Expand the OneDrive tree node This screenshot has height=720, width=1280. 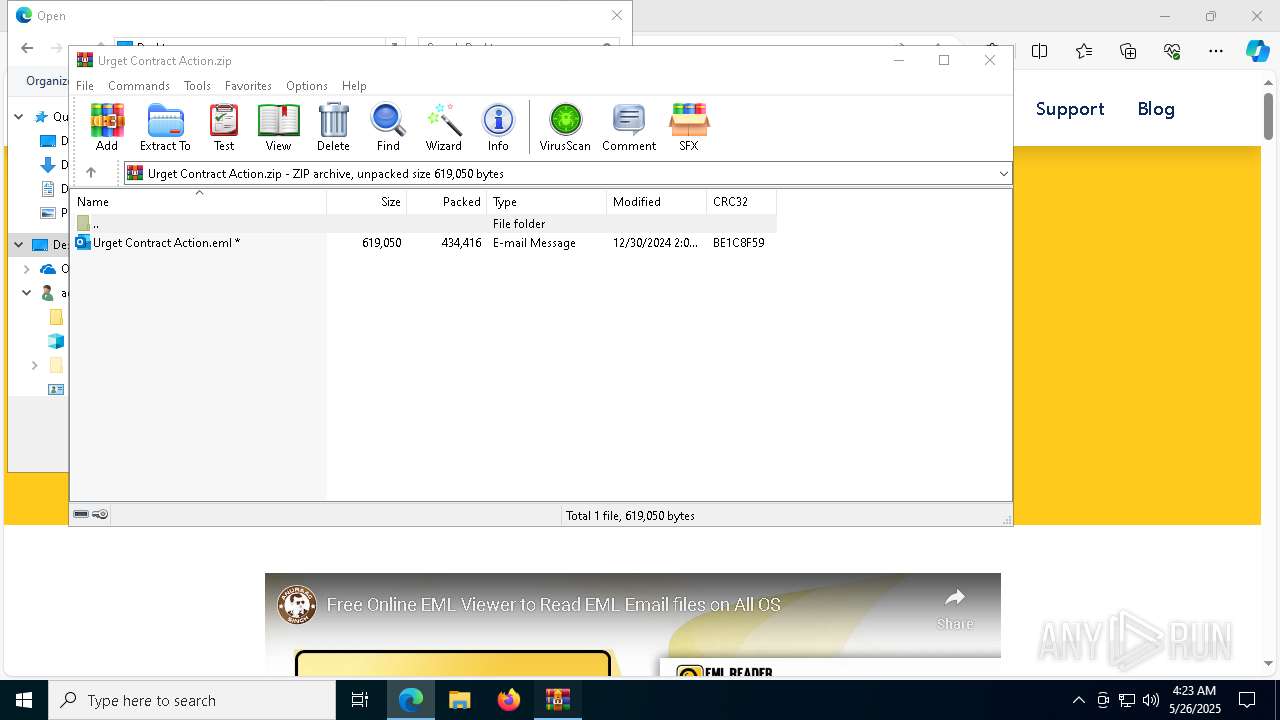pyautogui.click(x=27, y=268)
